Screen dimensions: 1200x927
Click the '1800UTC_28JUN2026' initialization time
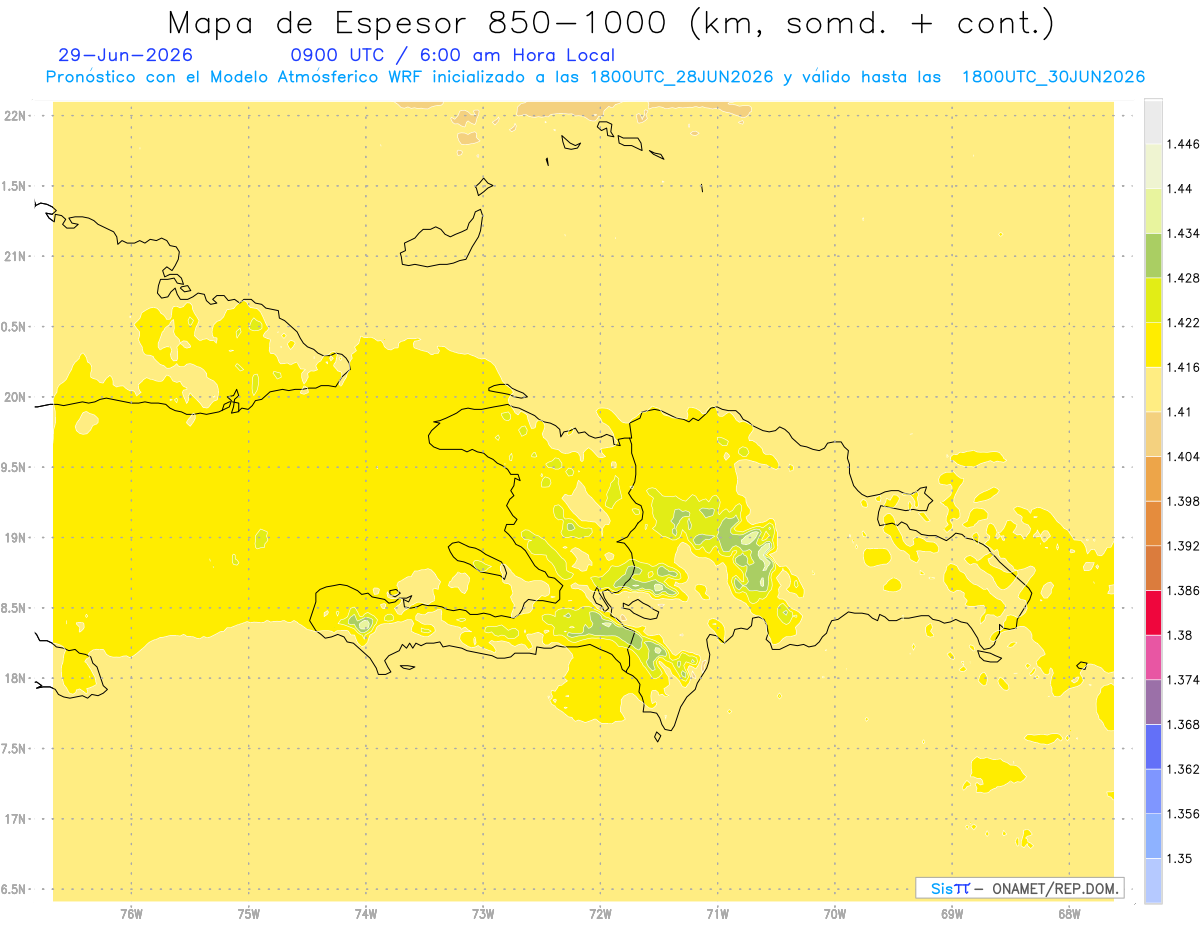pyautogui.click(x=681, y=77)
